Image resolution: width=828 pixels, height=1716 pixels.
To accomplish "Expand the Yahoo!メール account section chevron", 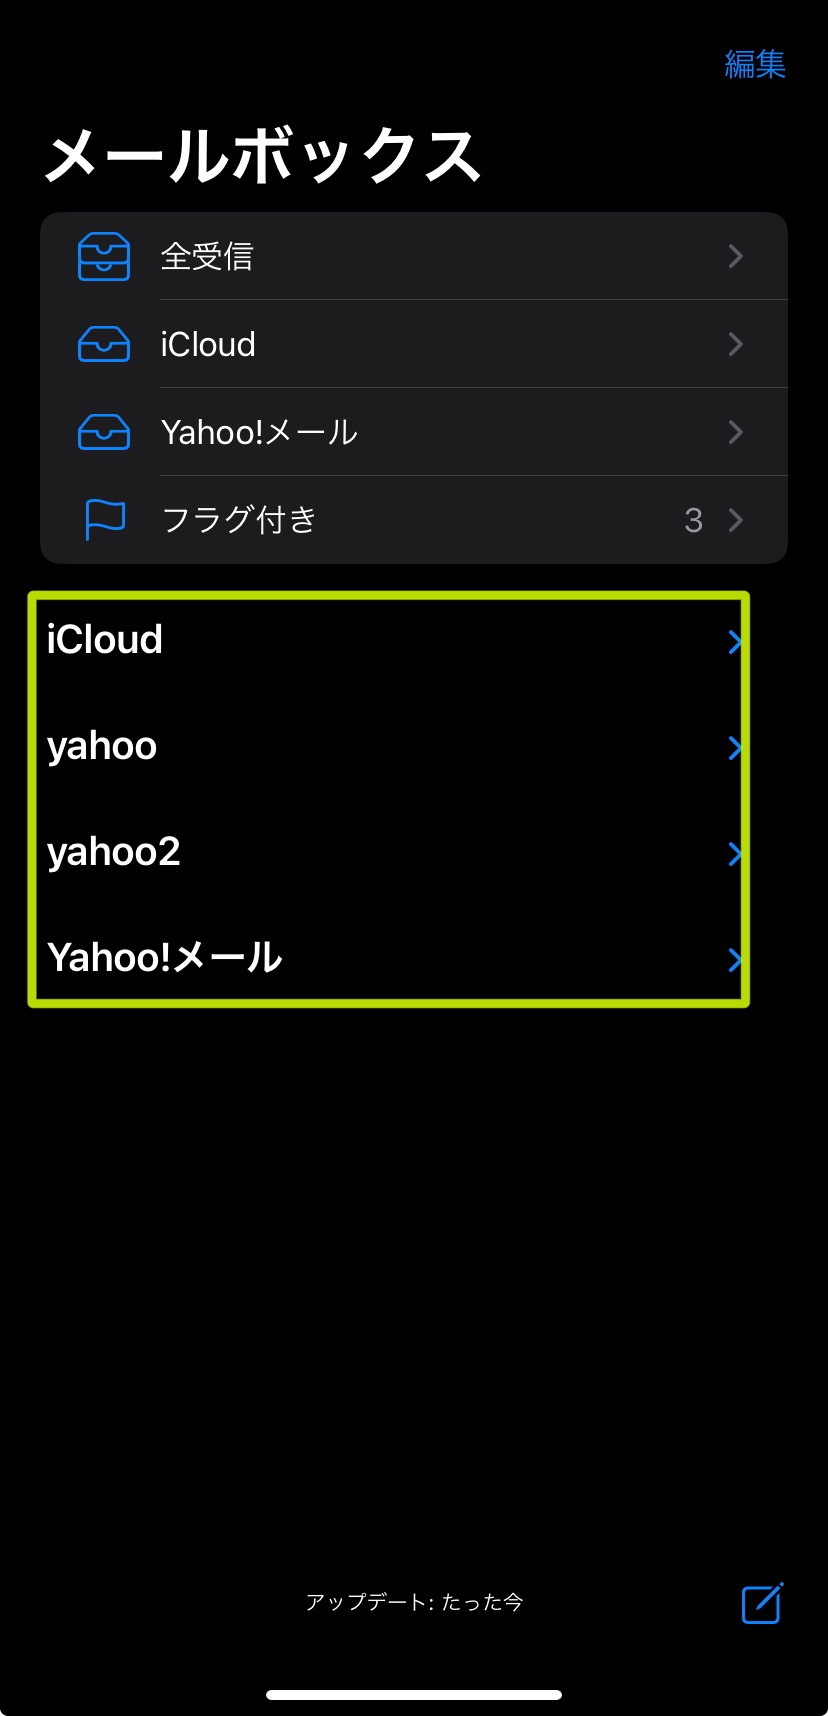I will [x=735, y=960].
